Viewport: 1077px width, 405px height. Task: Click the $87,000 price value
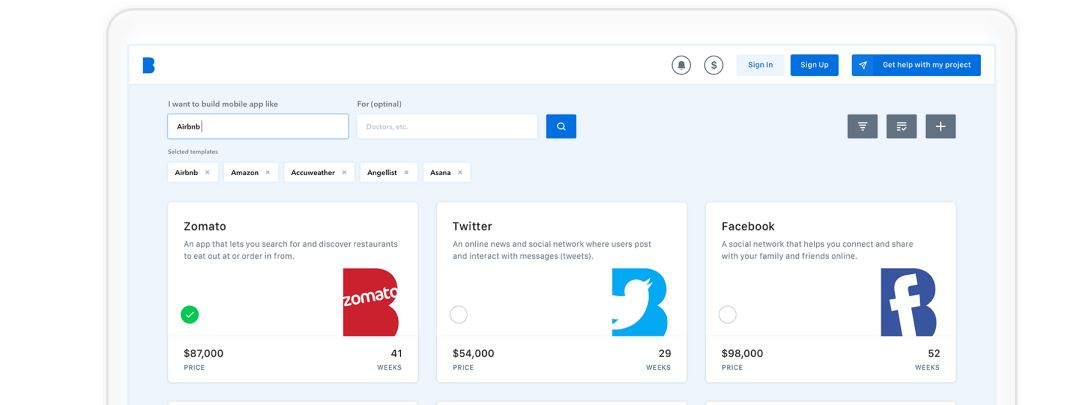pos(203,354)
